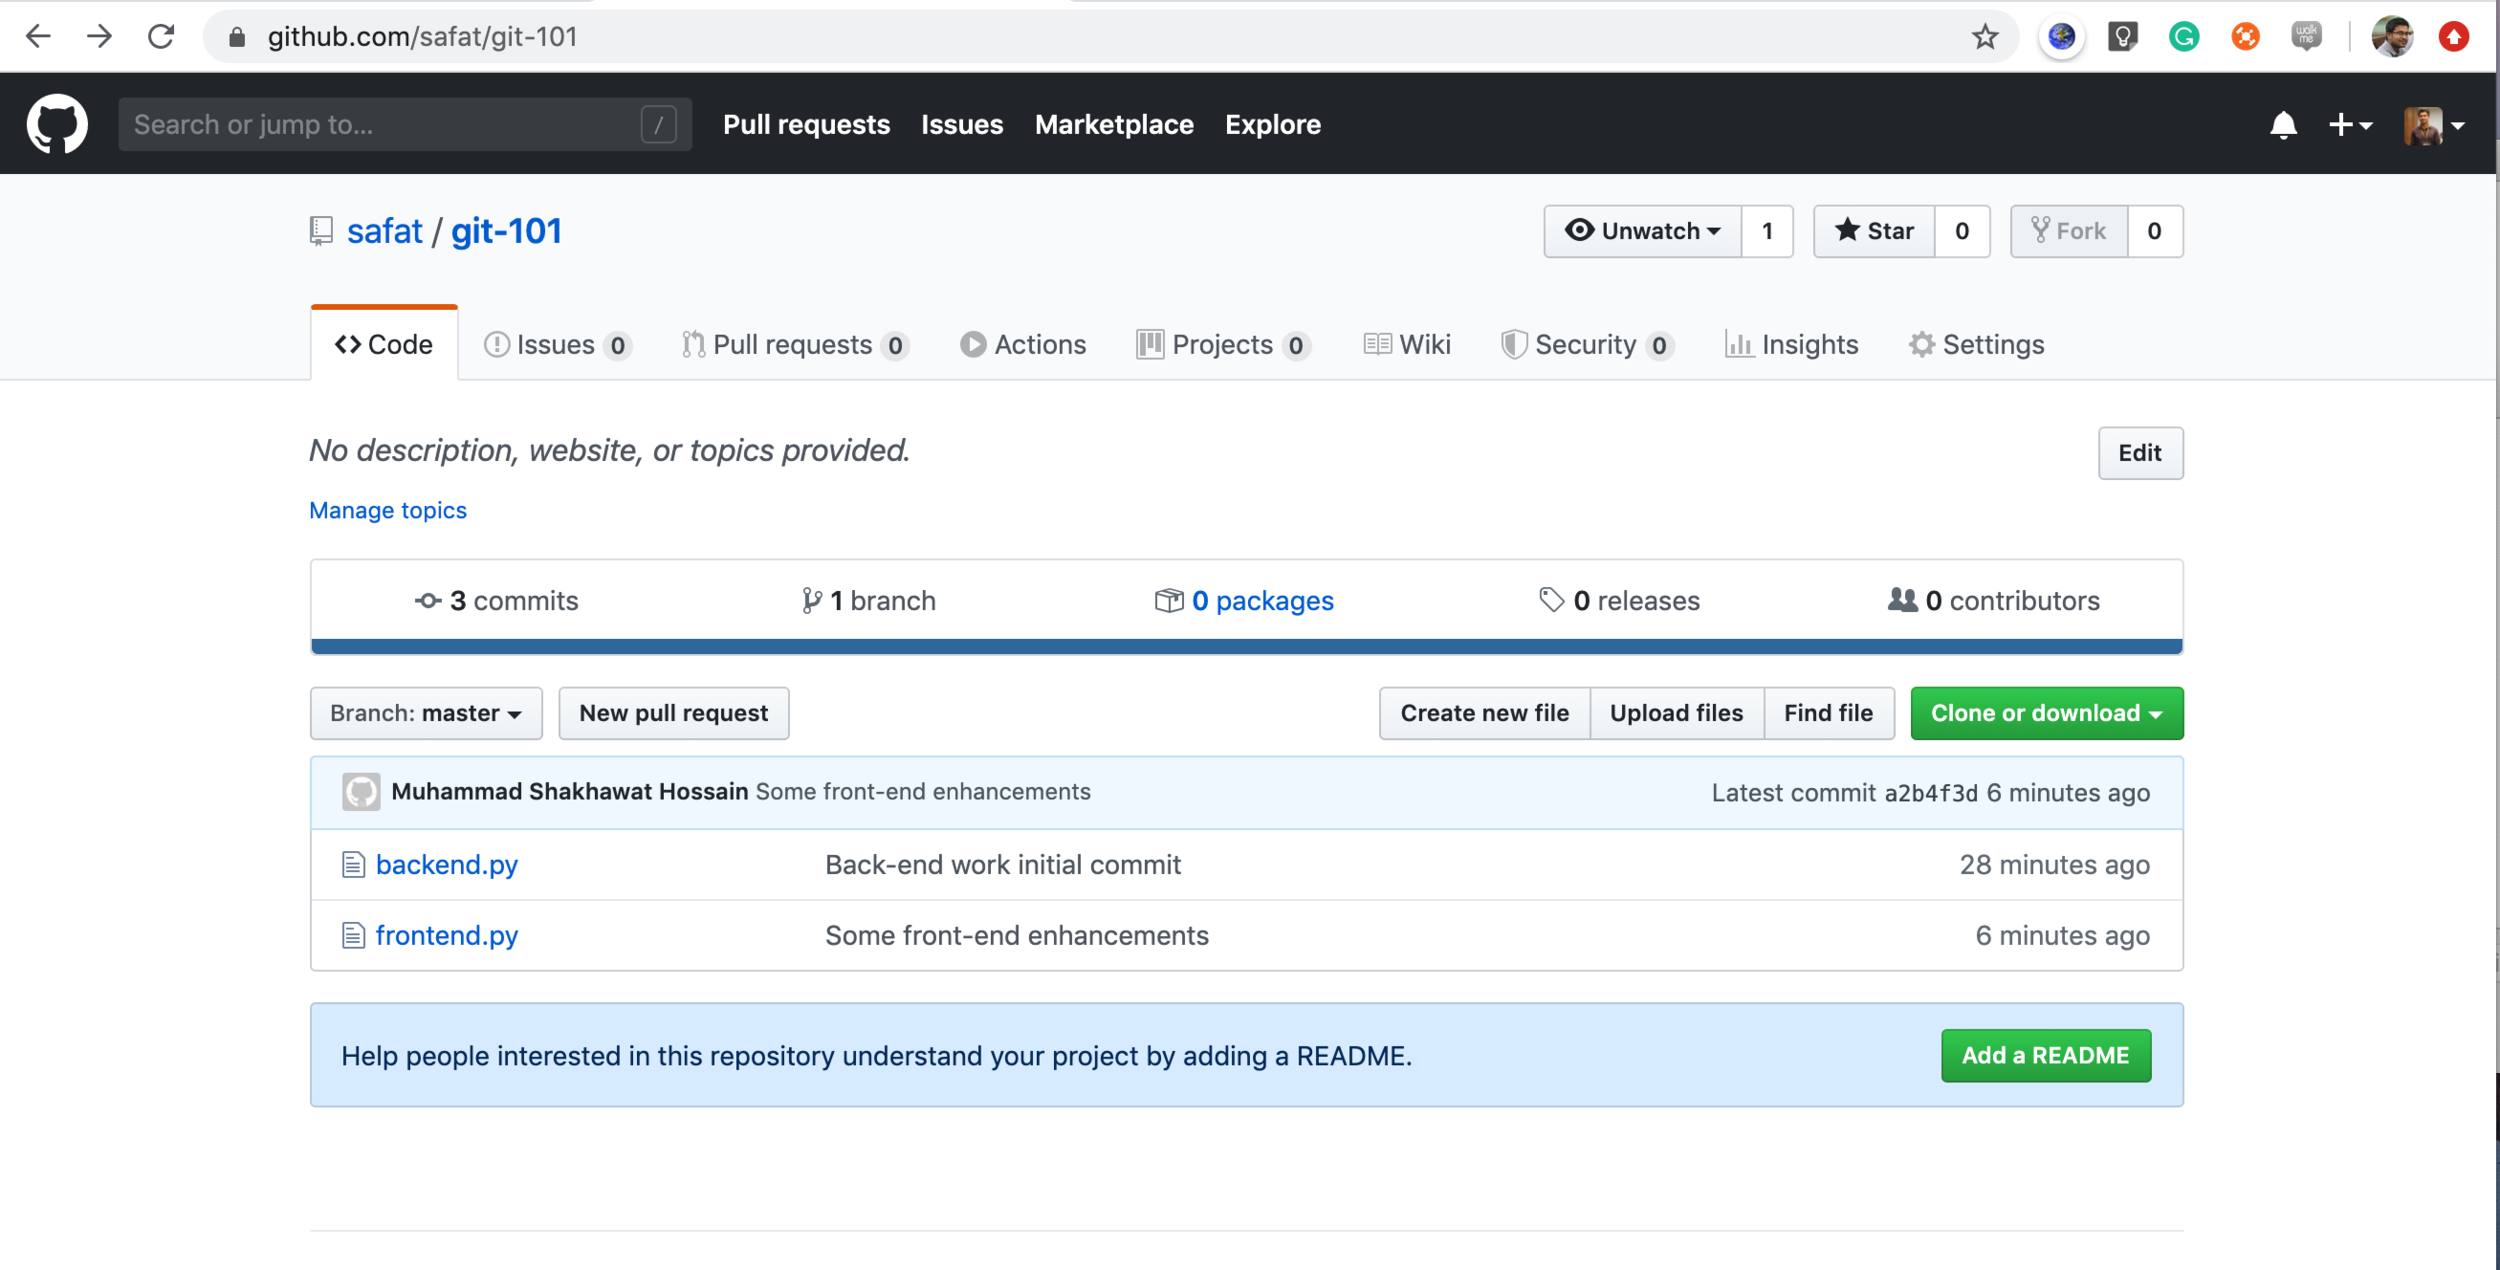Open user avatar account menu

click(2433, 125)
